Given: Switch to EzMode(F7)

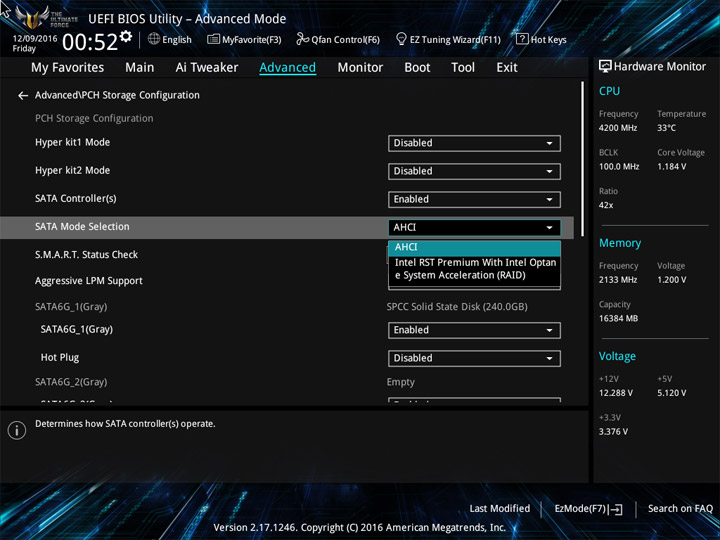Looking at the screenshot, I should [589, 509].
